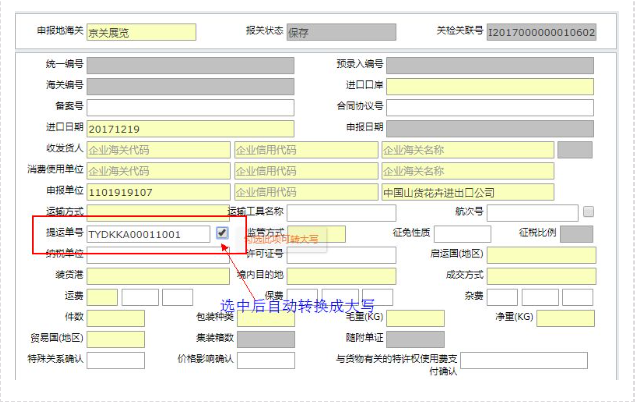635x402 pixels.
Task: Click 提运单号 field with TYDKKA00011001
Action: tap(148, 234)
